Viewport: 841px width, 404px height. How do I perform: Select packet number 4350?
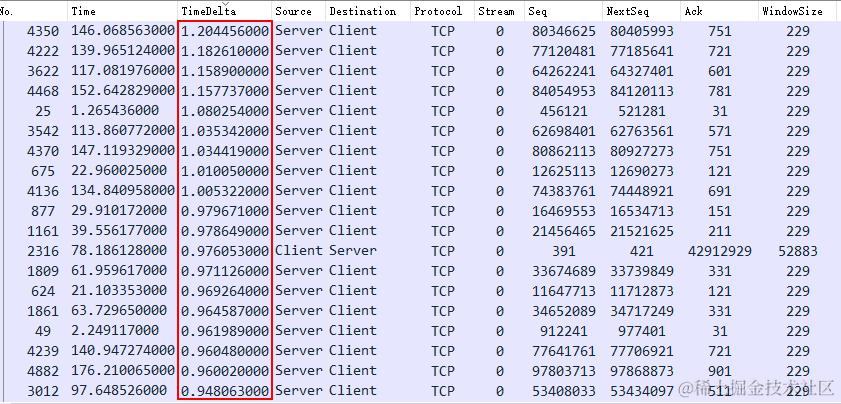tap(43, 32)
